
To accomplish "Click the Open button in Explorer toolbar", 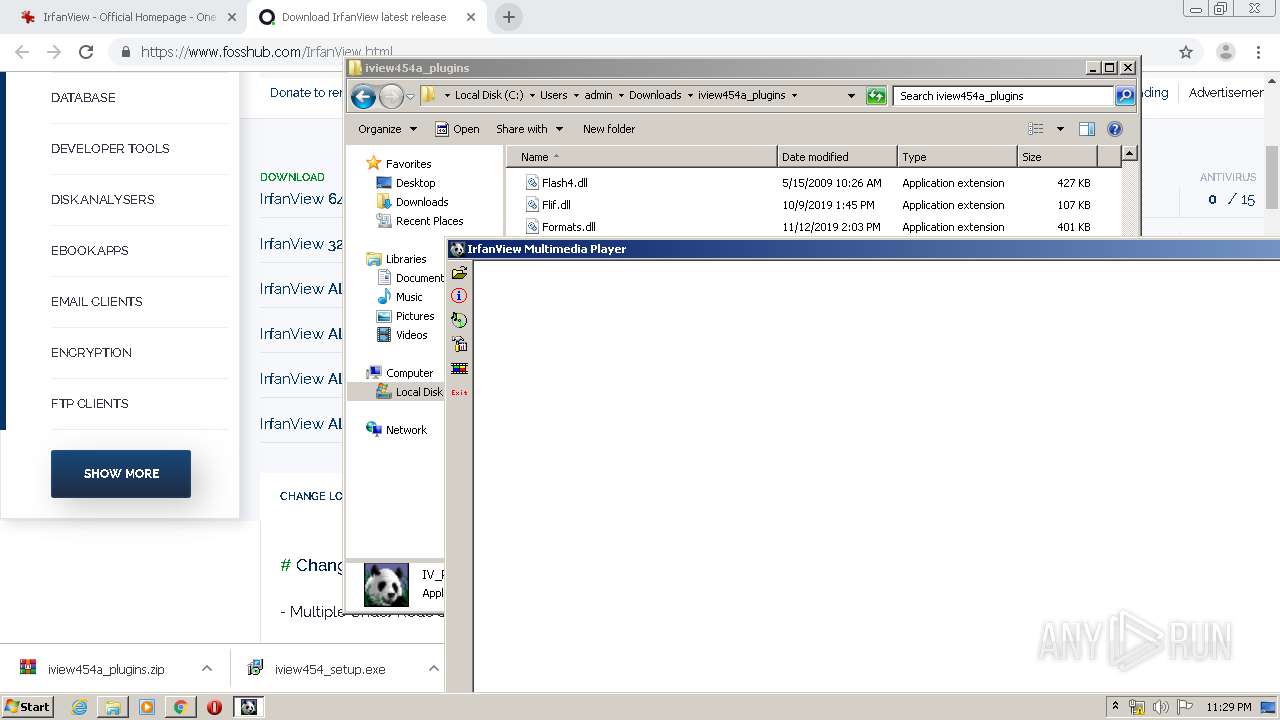I will pos(457,129).
